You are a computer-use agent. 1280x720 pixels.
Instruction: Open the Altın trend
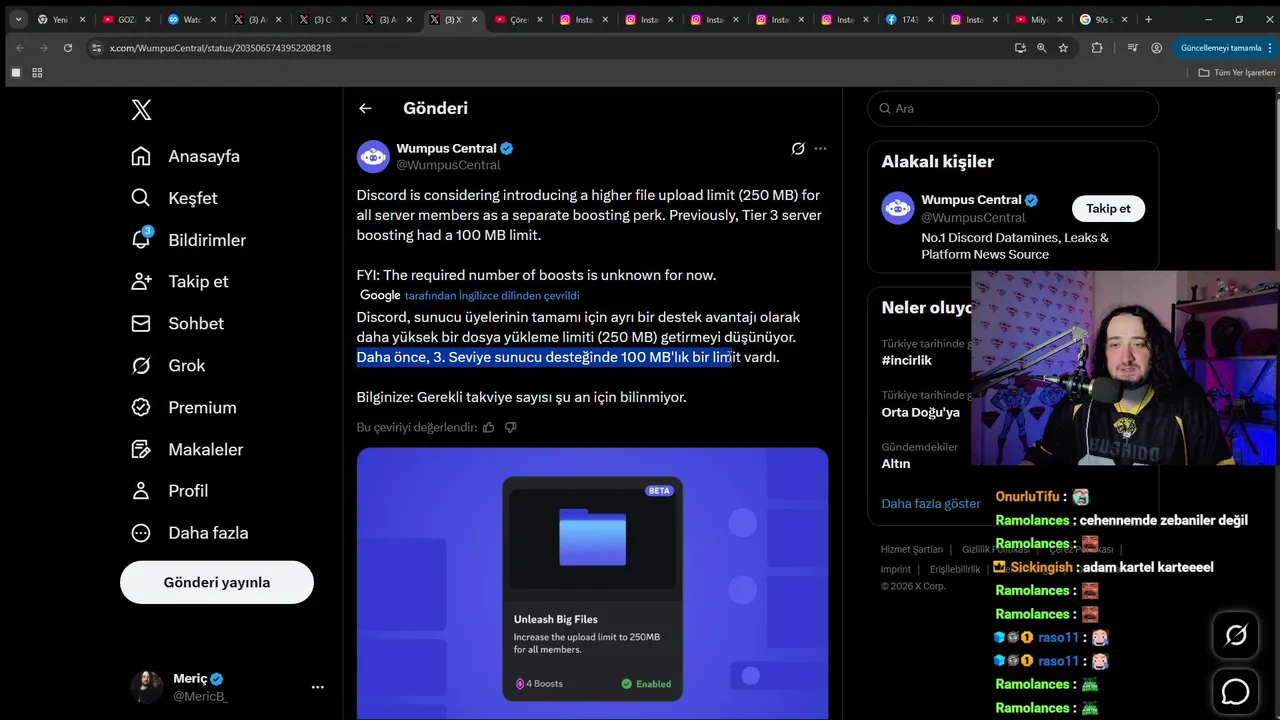[x=895, y=464]
